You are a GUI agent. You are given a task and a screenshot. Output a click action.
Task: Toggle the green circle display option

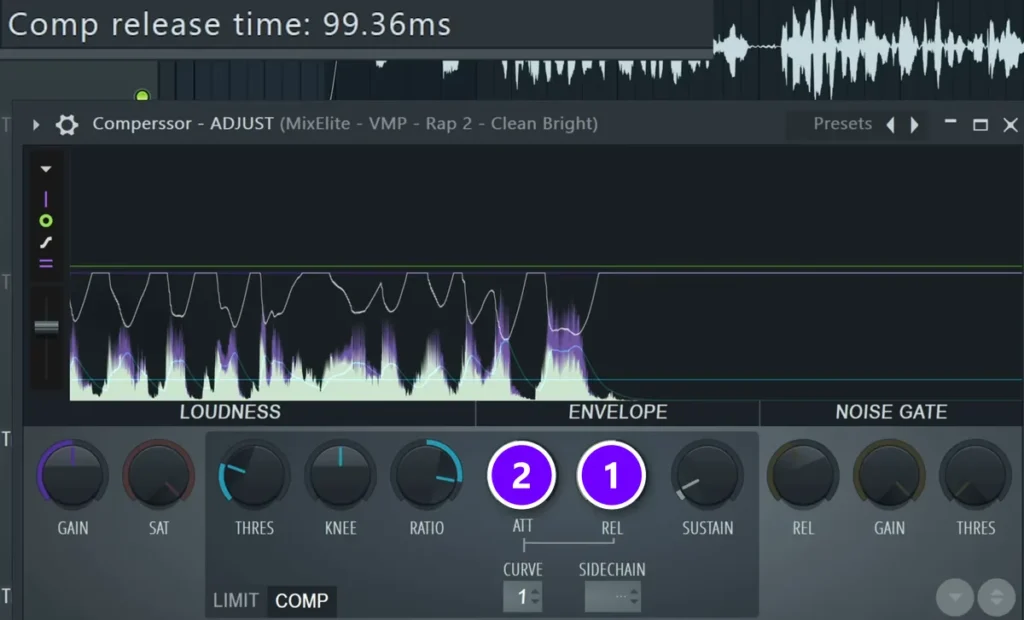[46, 221]
